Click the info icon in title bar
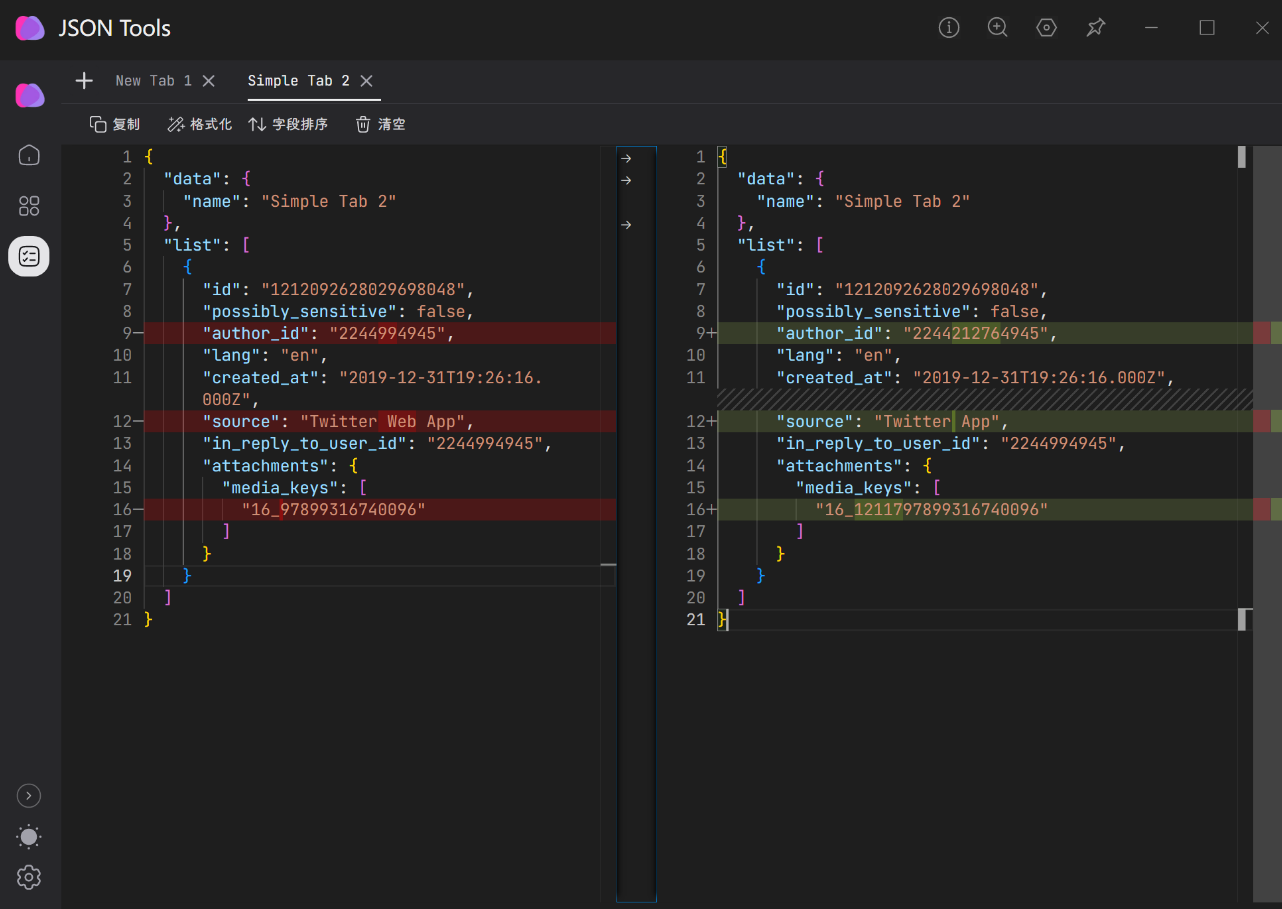 point(949,28)
